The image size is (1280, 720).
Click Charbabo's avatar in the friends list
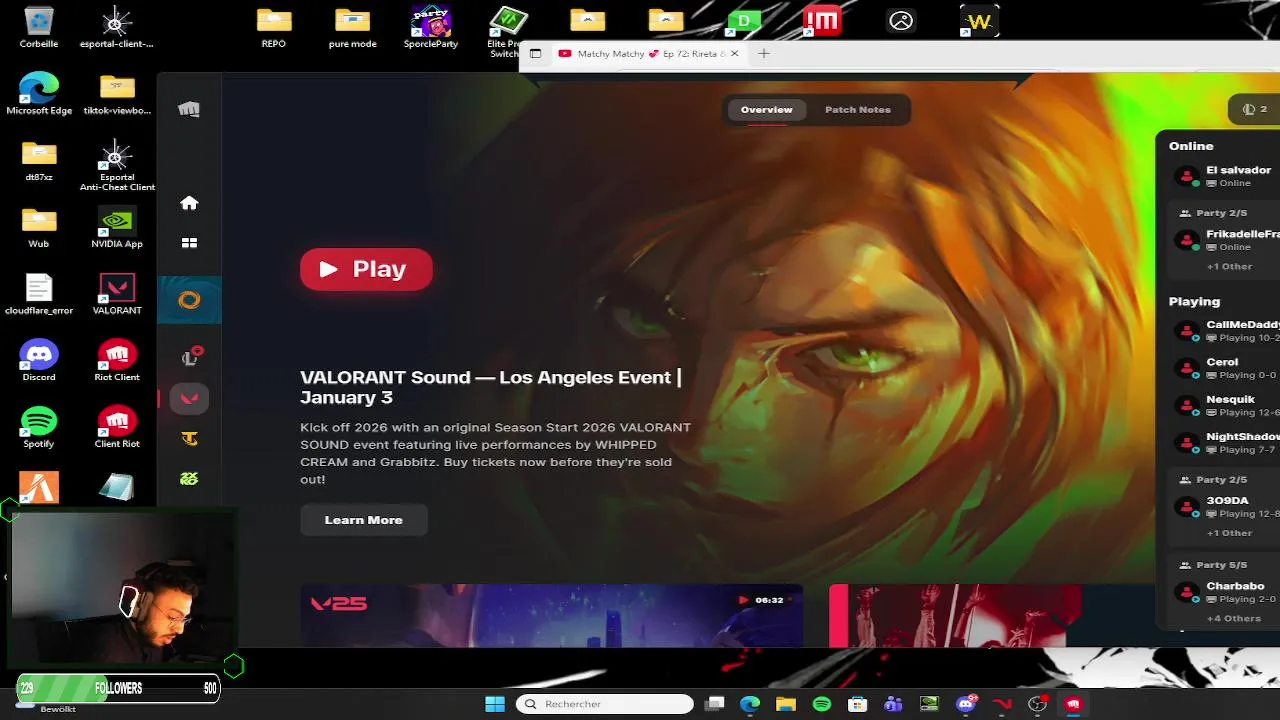click(1187, 592)
